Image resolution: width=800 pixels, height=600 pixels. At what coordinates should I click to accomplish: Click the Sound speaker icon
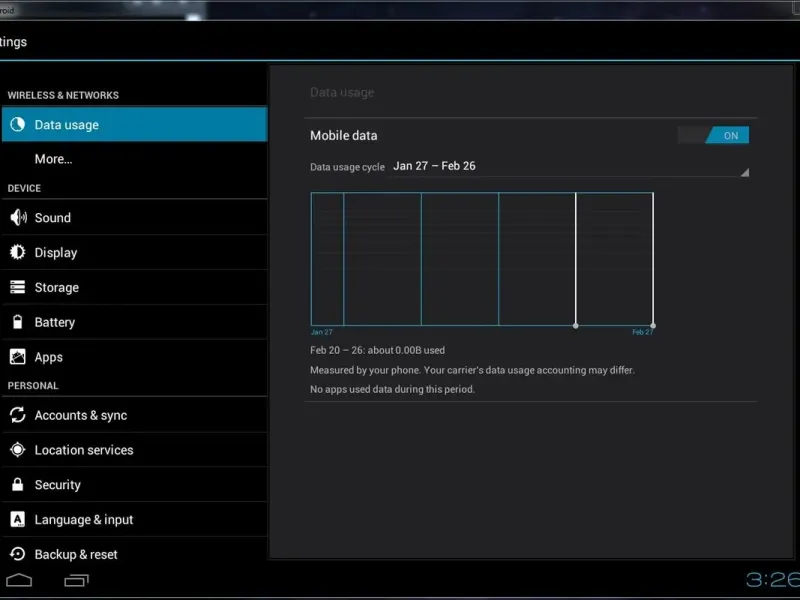point(18,217)
